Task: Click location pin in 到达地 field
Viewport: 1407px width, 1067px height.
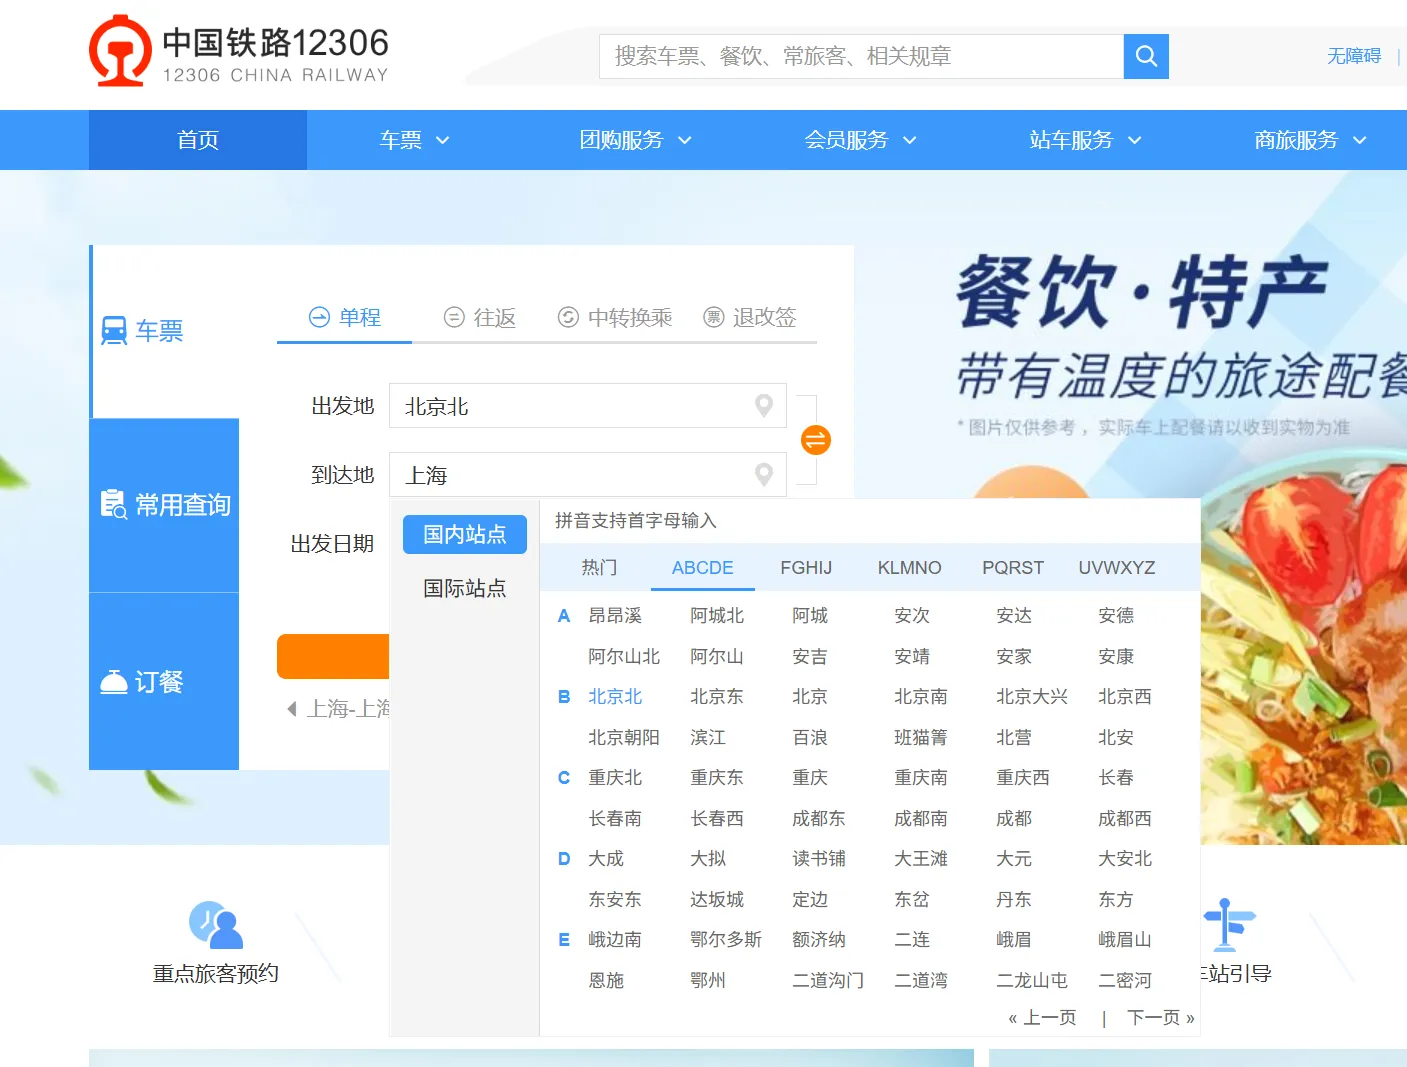Action: pyautogui.click(x=764, y=475)
